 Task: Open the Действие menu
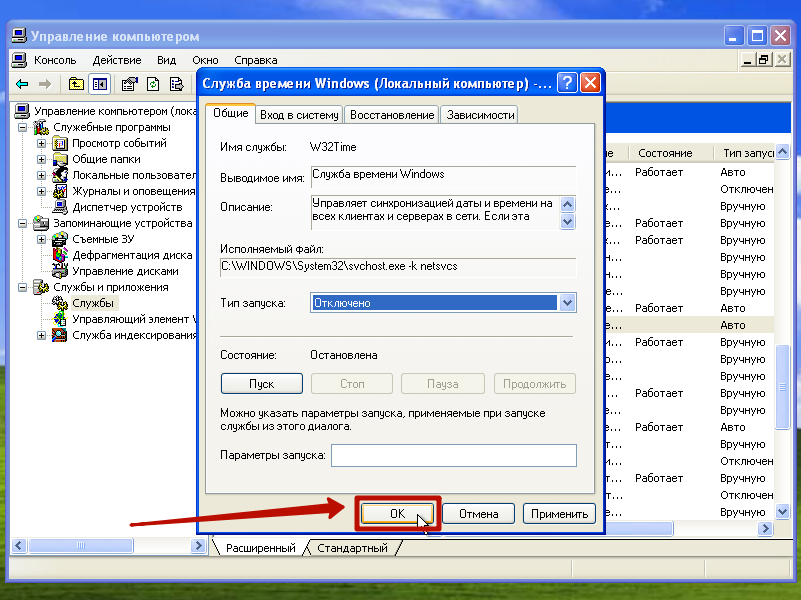[x=116, y=60]
